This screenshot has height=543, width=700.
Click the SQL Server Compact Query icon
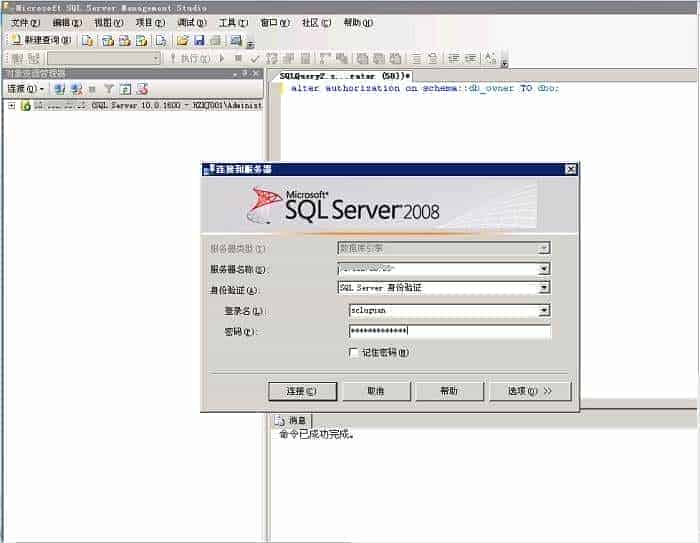pos(161,41)
